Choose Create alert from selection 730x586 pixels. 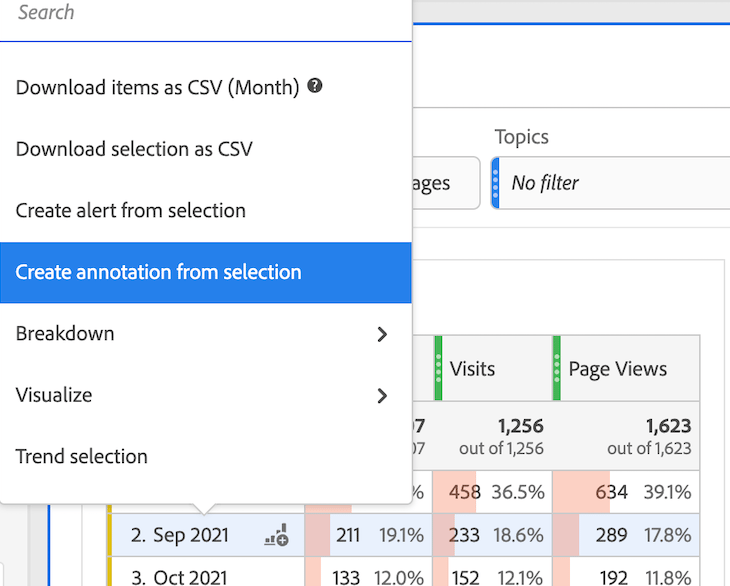[131, 211]
